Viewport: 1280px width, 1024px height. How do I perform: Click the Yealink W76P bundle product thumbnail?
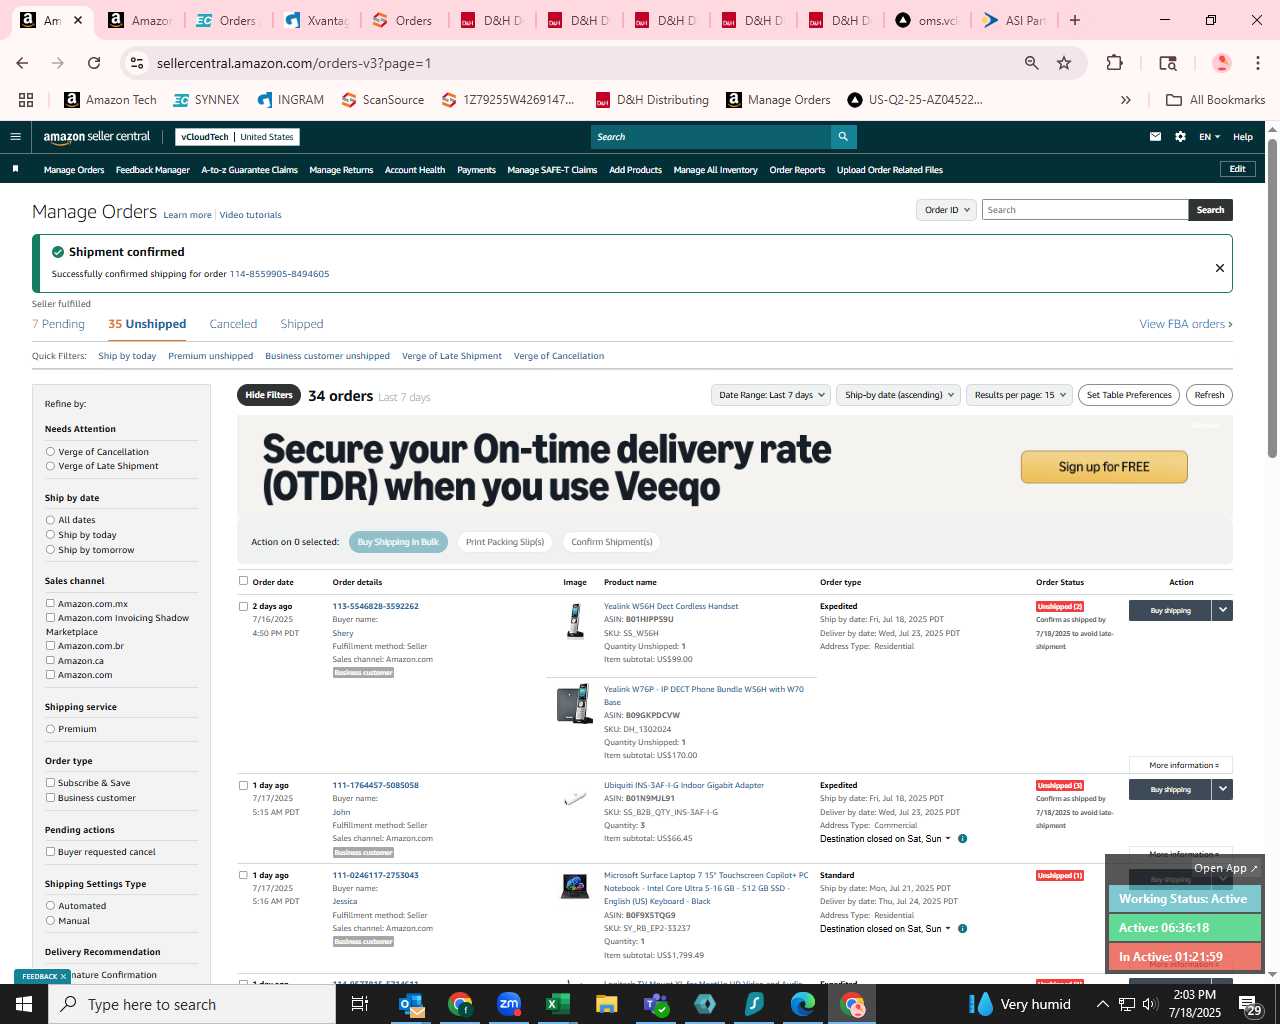point(575,704)
